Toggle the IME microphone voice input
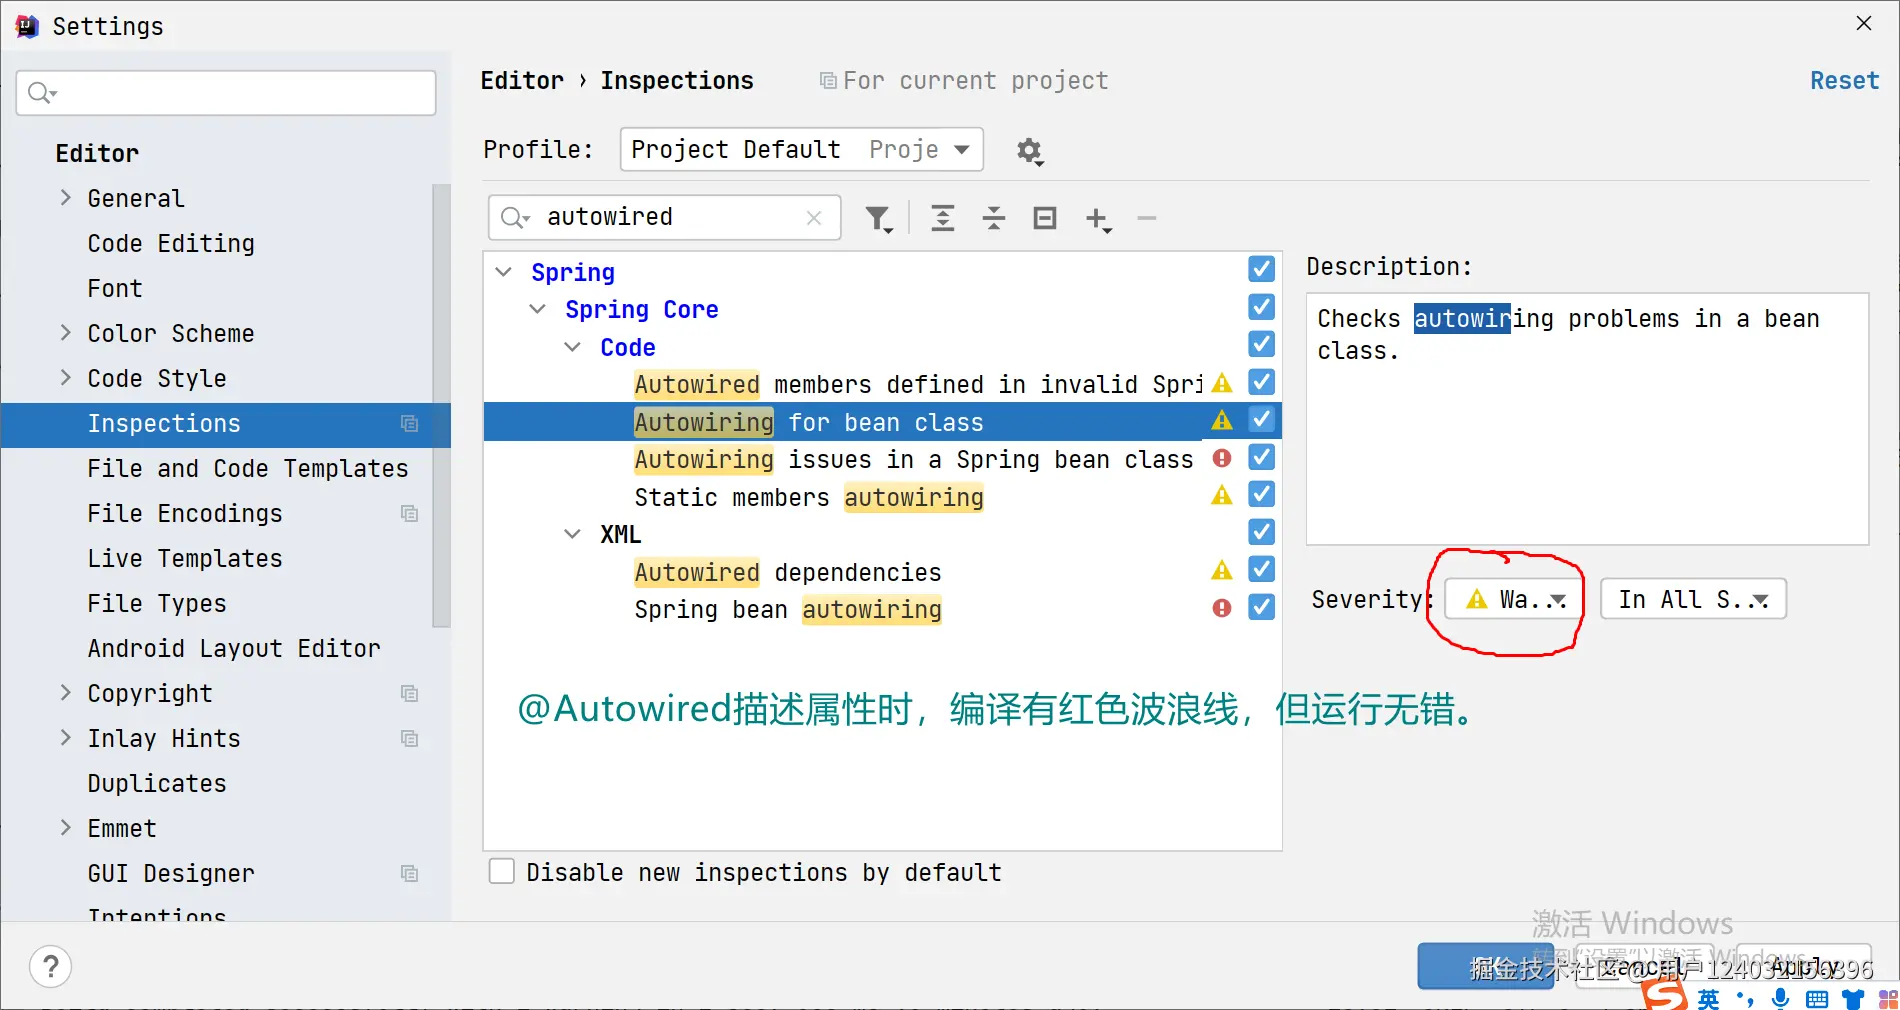The height and width of the screenshot is (1010, 1900). tap(1780, 998)
